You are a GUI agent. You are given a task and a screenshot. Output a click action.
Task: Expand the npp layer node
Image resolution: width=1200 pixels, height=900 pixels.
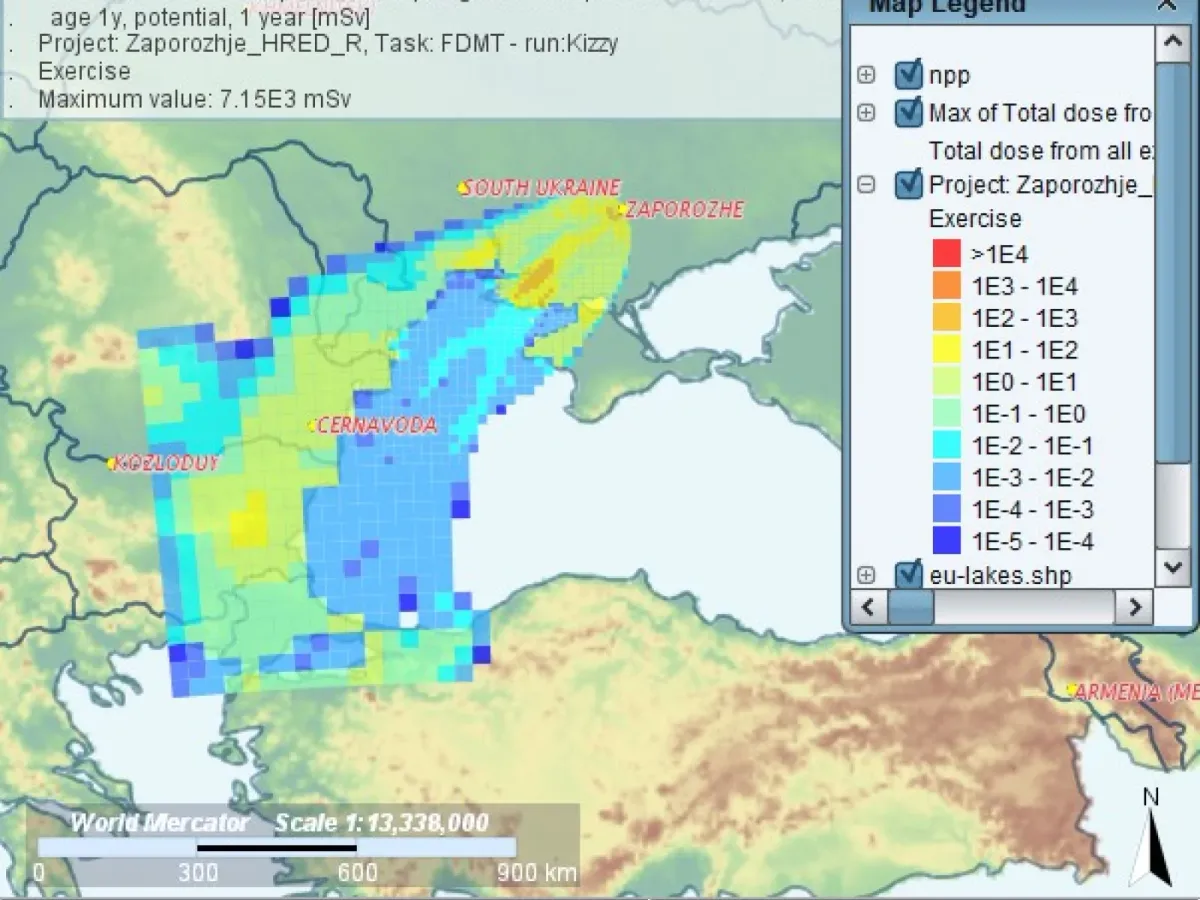tap(866, 76)
